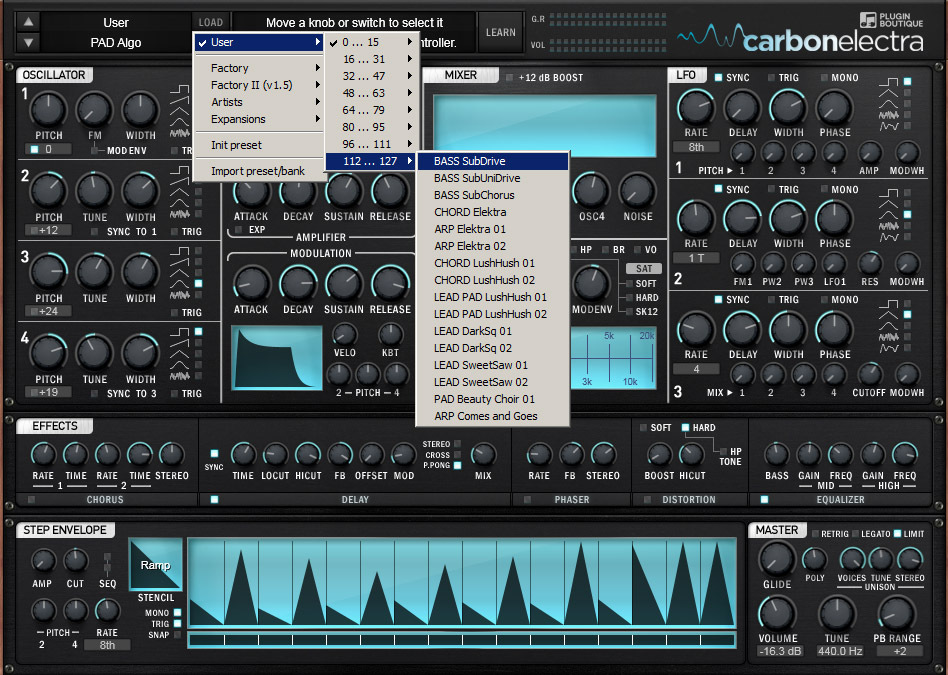Image resolution: width=948 pixels, height=675 pixels.
Task: Turn the PB RANGE knob
Action: [x=897, y=613]
